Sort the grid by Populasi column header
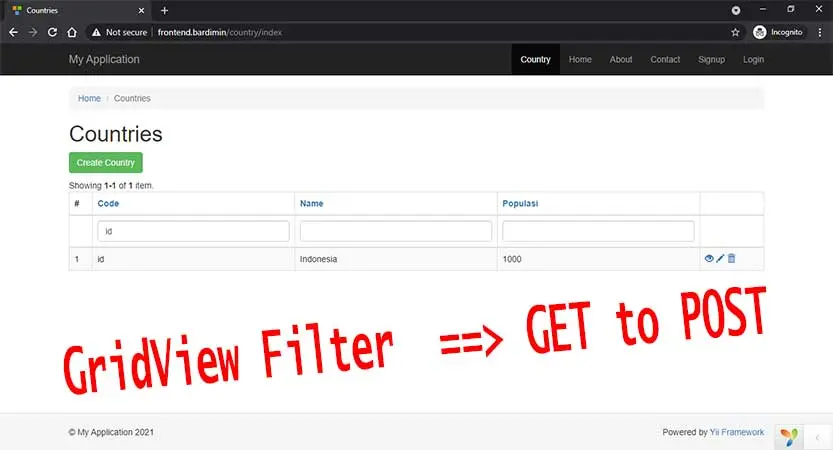 click(x=519, y=203)
